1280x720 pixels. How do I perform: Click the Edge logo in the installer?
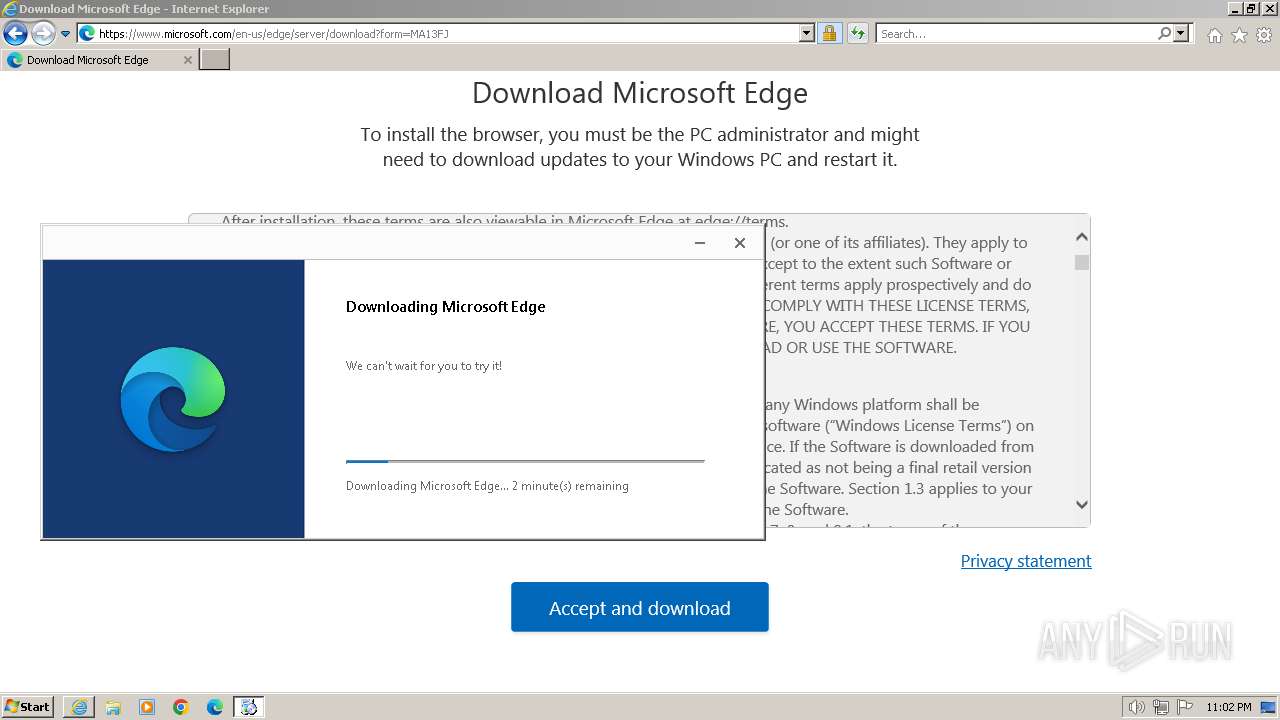pos(173,399)
